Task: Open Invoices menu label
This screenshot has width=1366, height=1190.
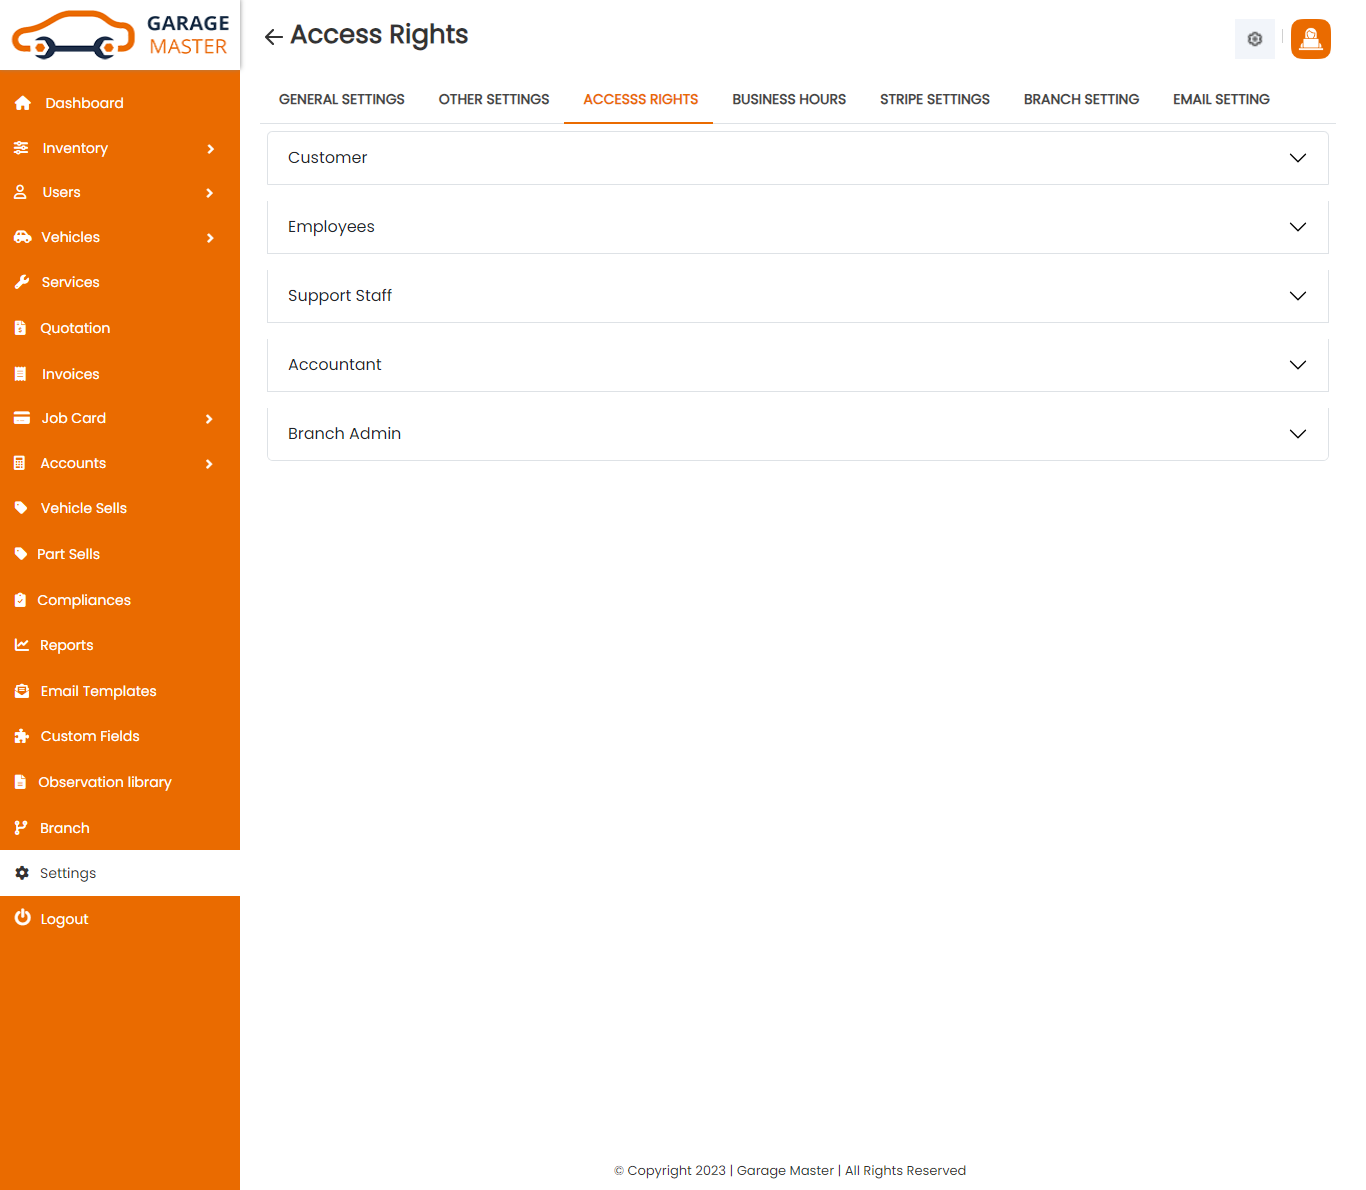Action: click(x=71, y=374)
